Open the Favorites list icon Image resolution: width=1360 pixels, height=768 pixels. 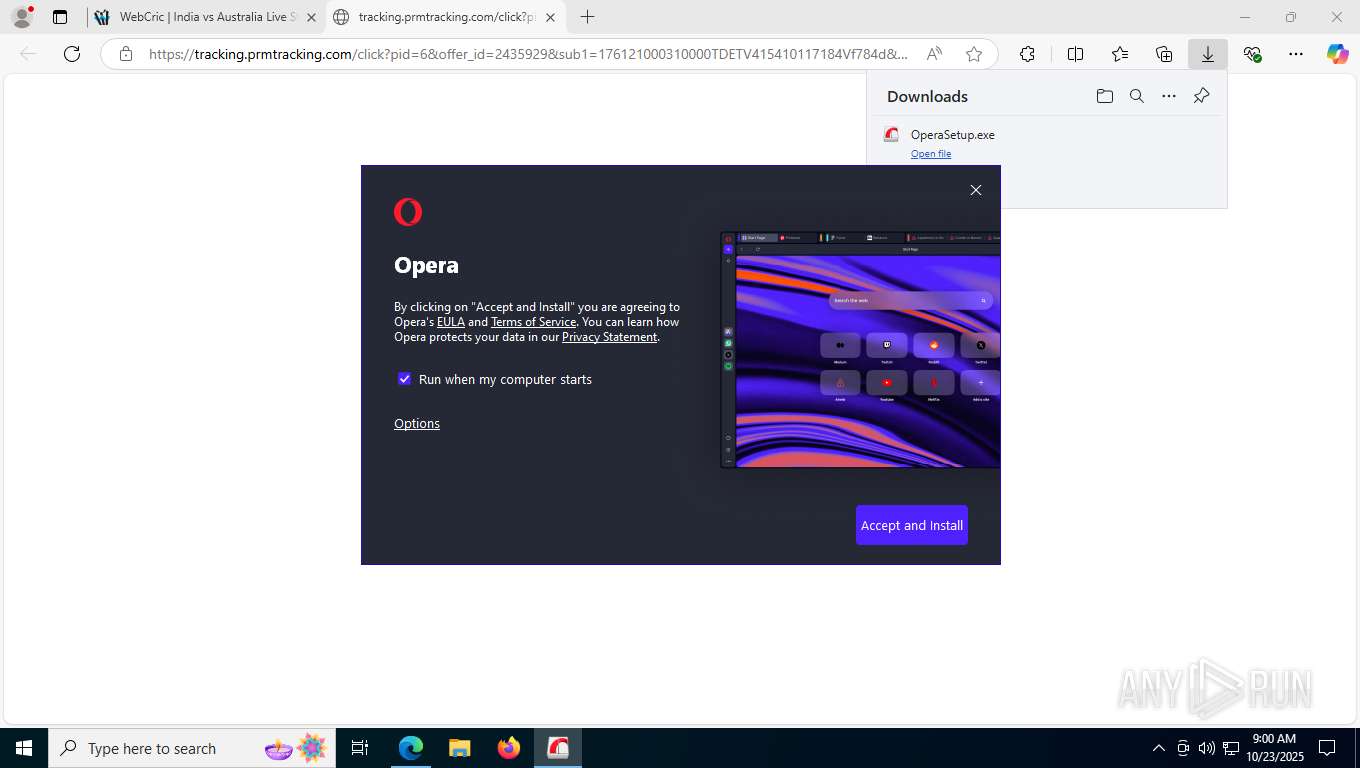point(1120,54)
